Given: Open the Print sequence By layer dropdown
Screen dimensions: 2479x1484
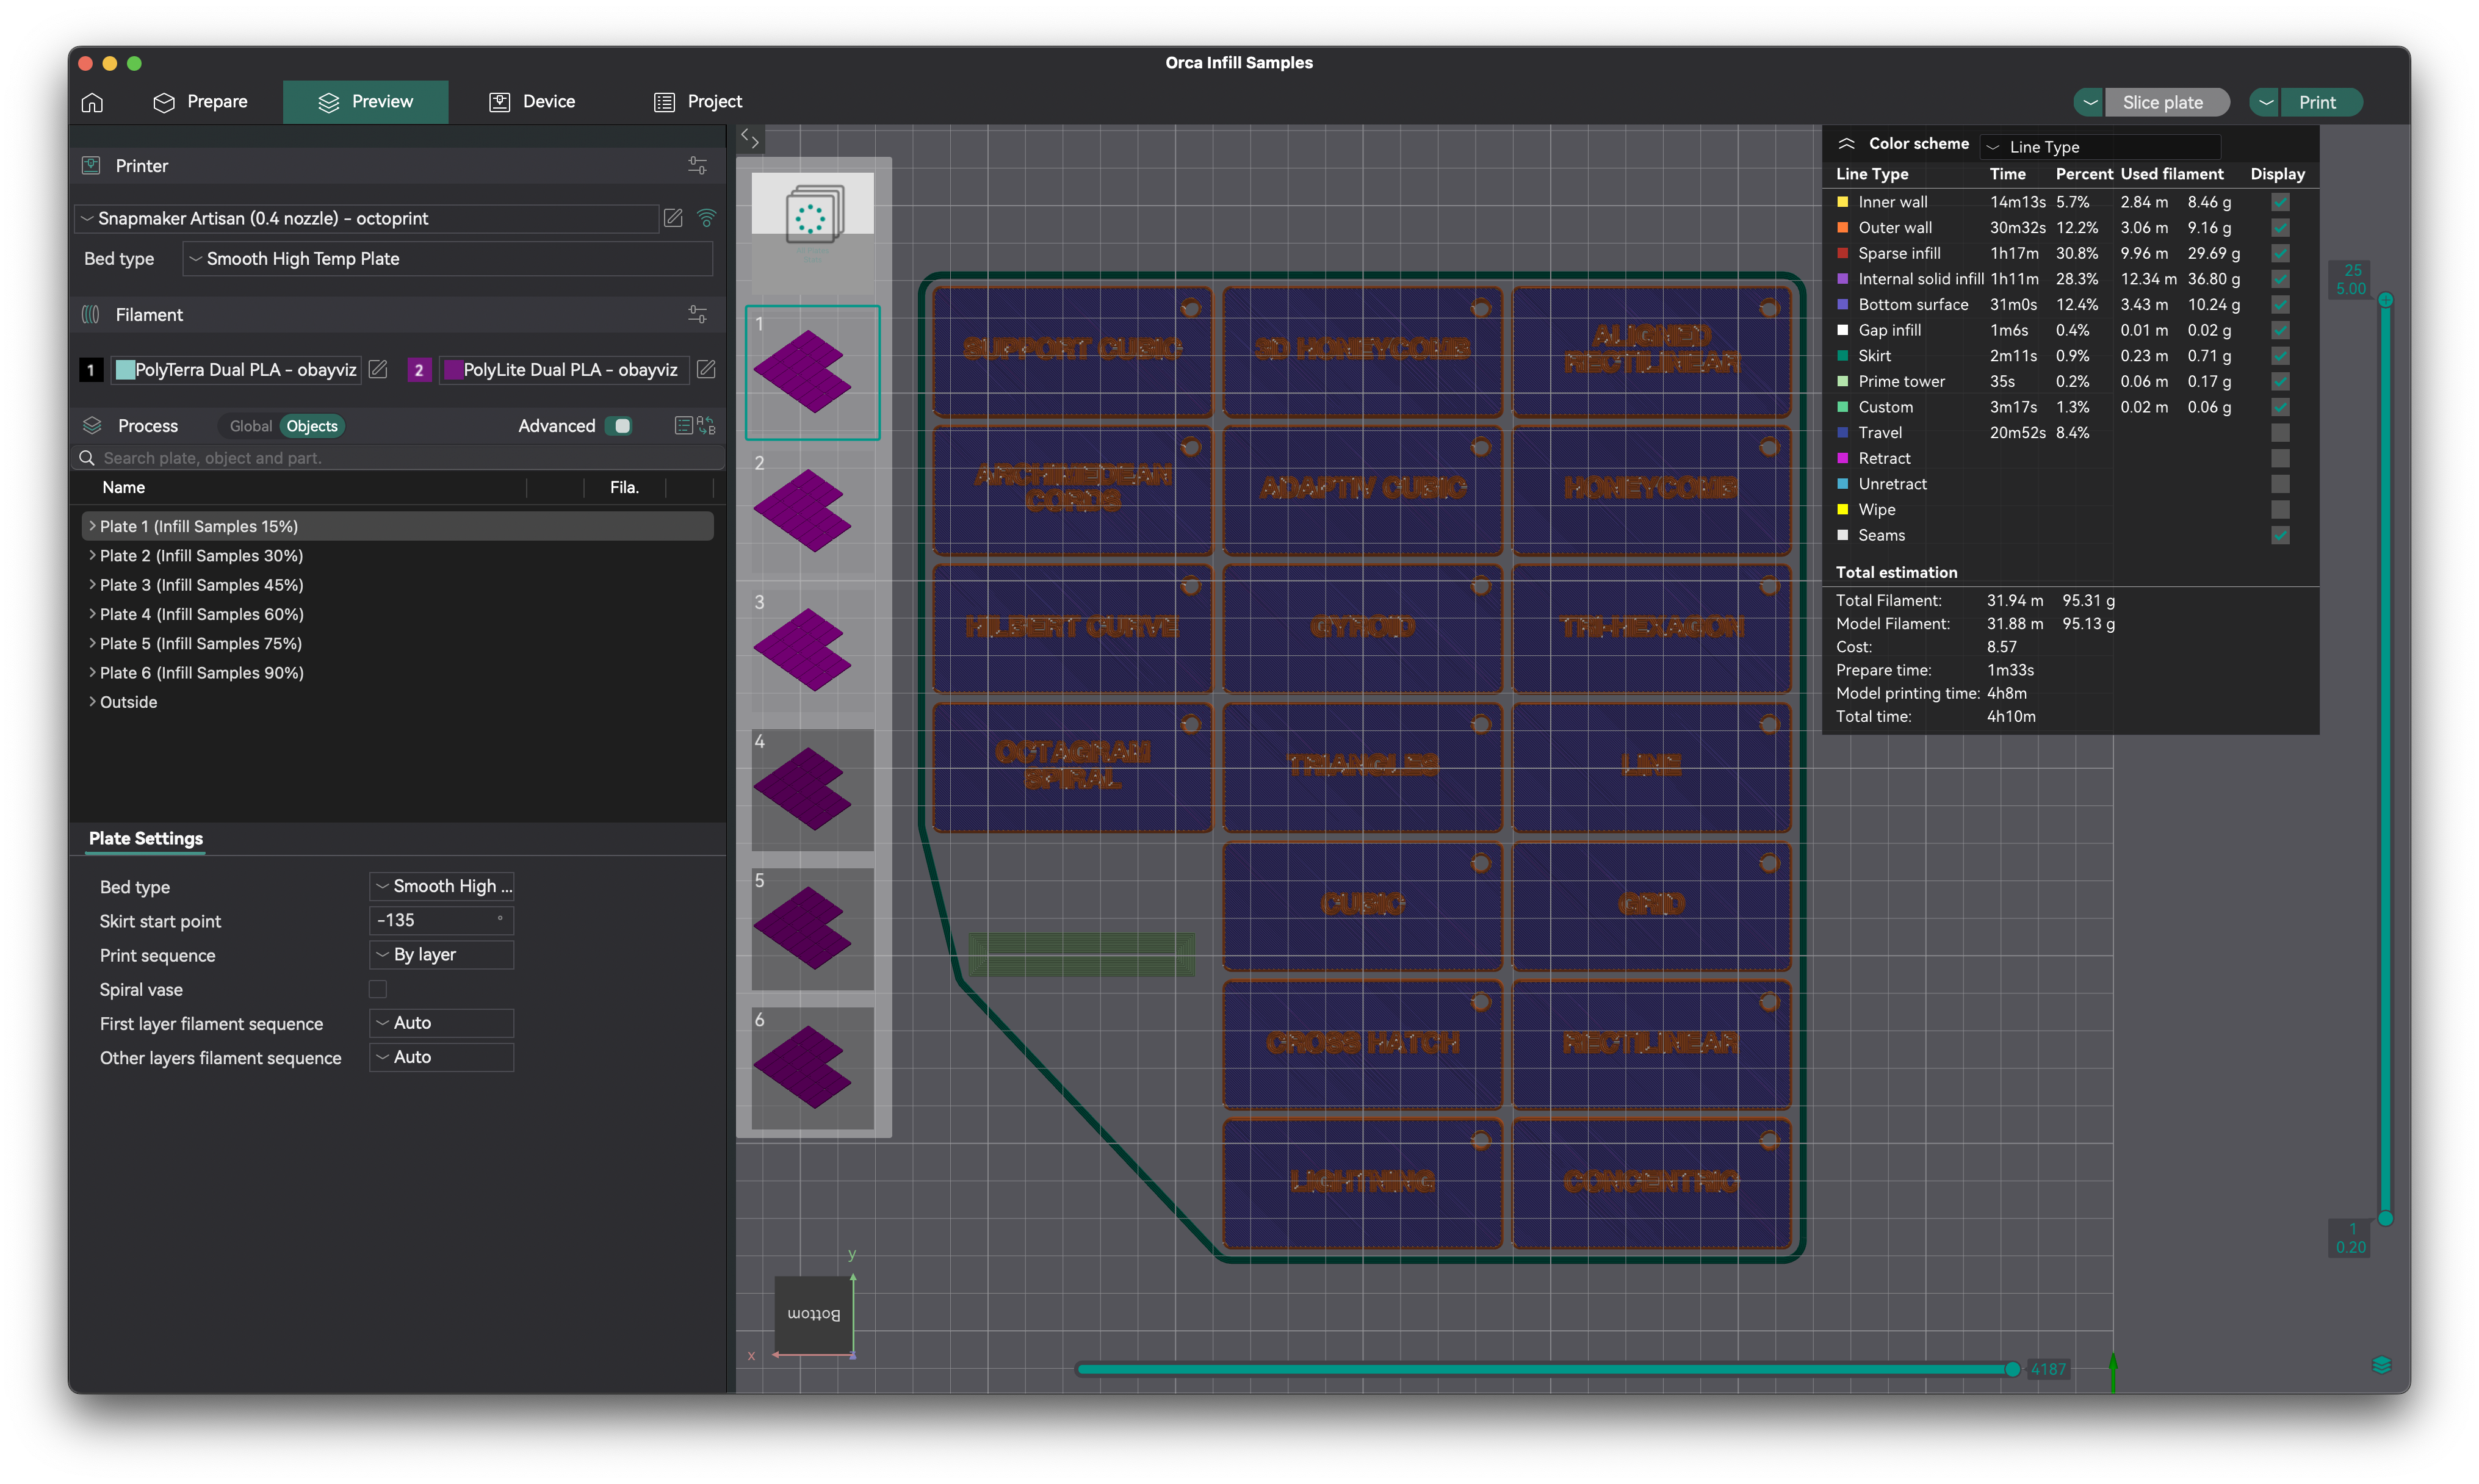Looking at the screenshot, I should pos(441,955).
